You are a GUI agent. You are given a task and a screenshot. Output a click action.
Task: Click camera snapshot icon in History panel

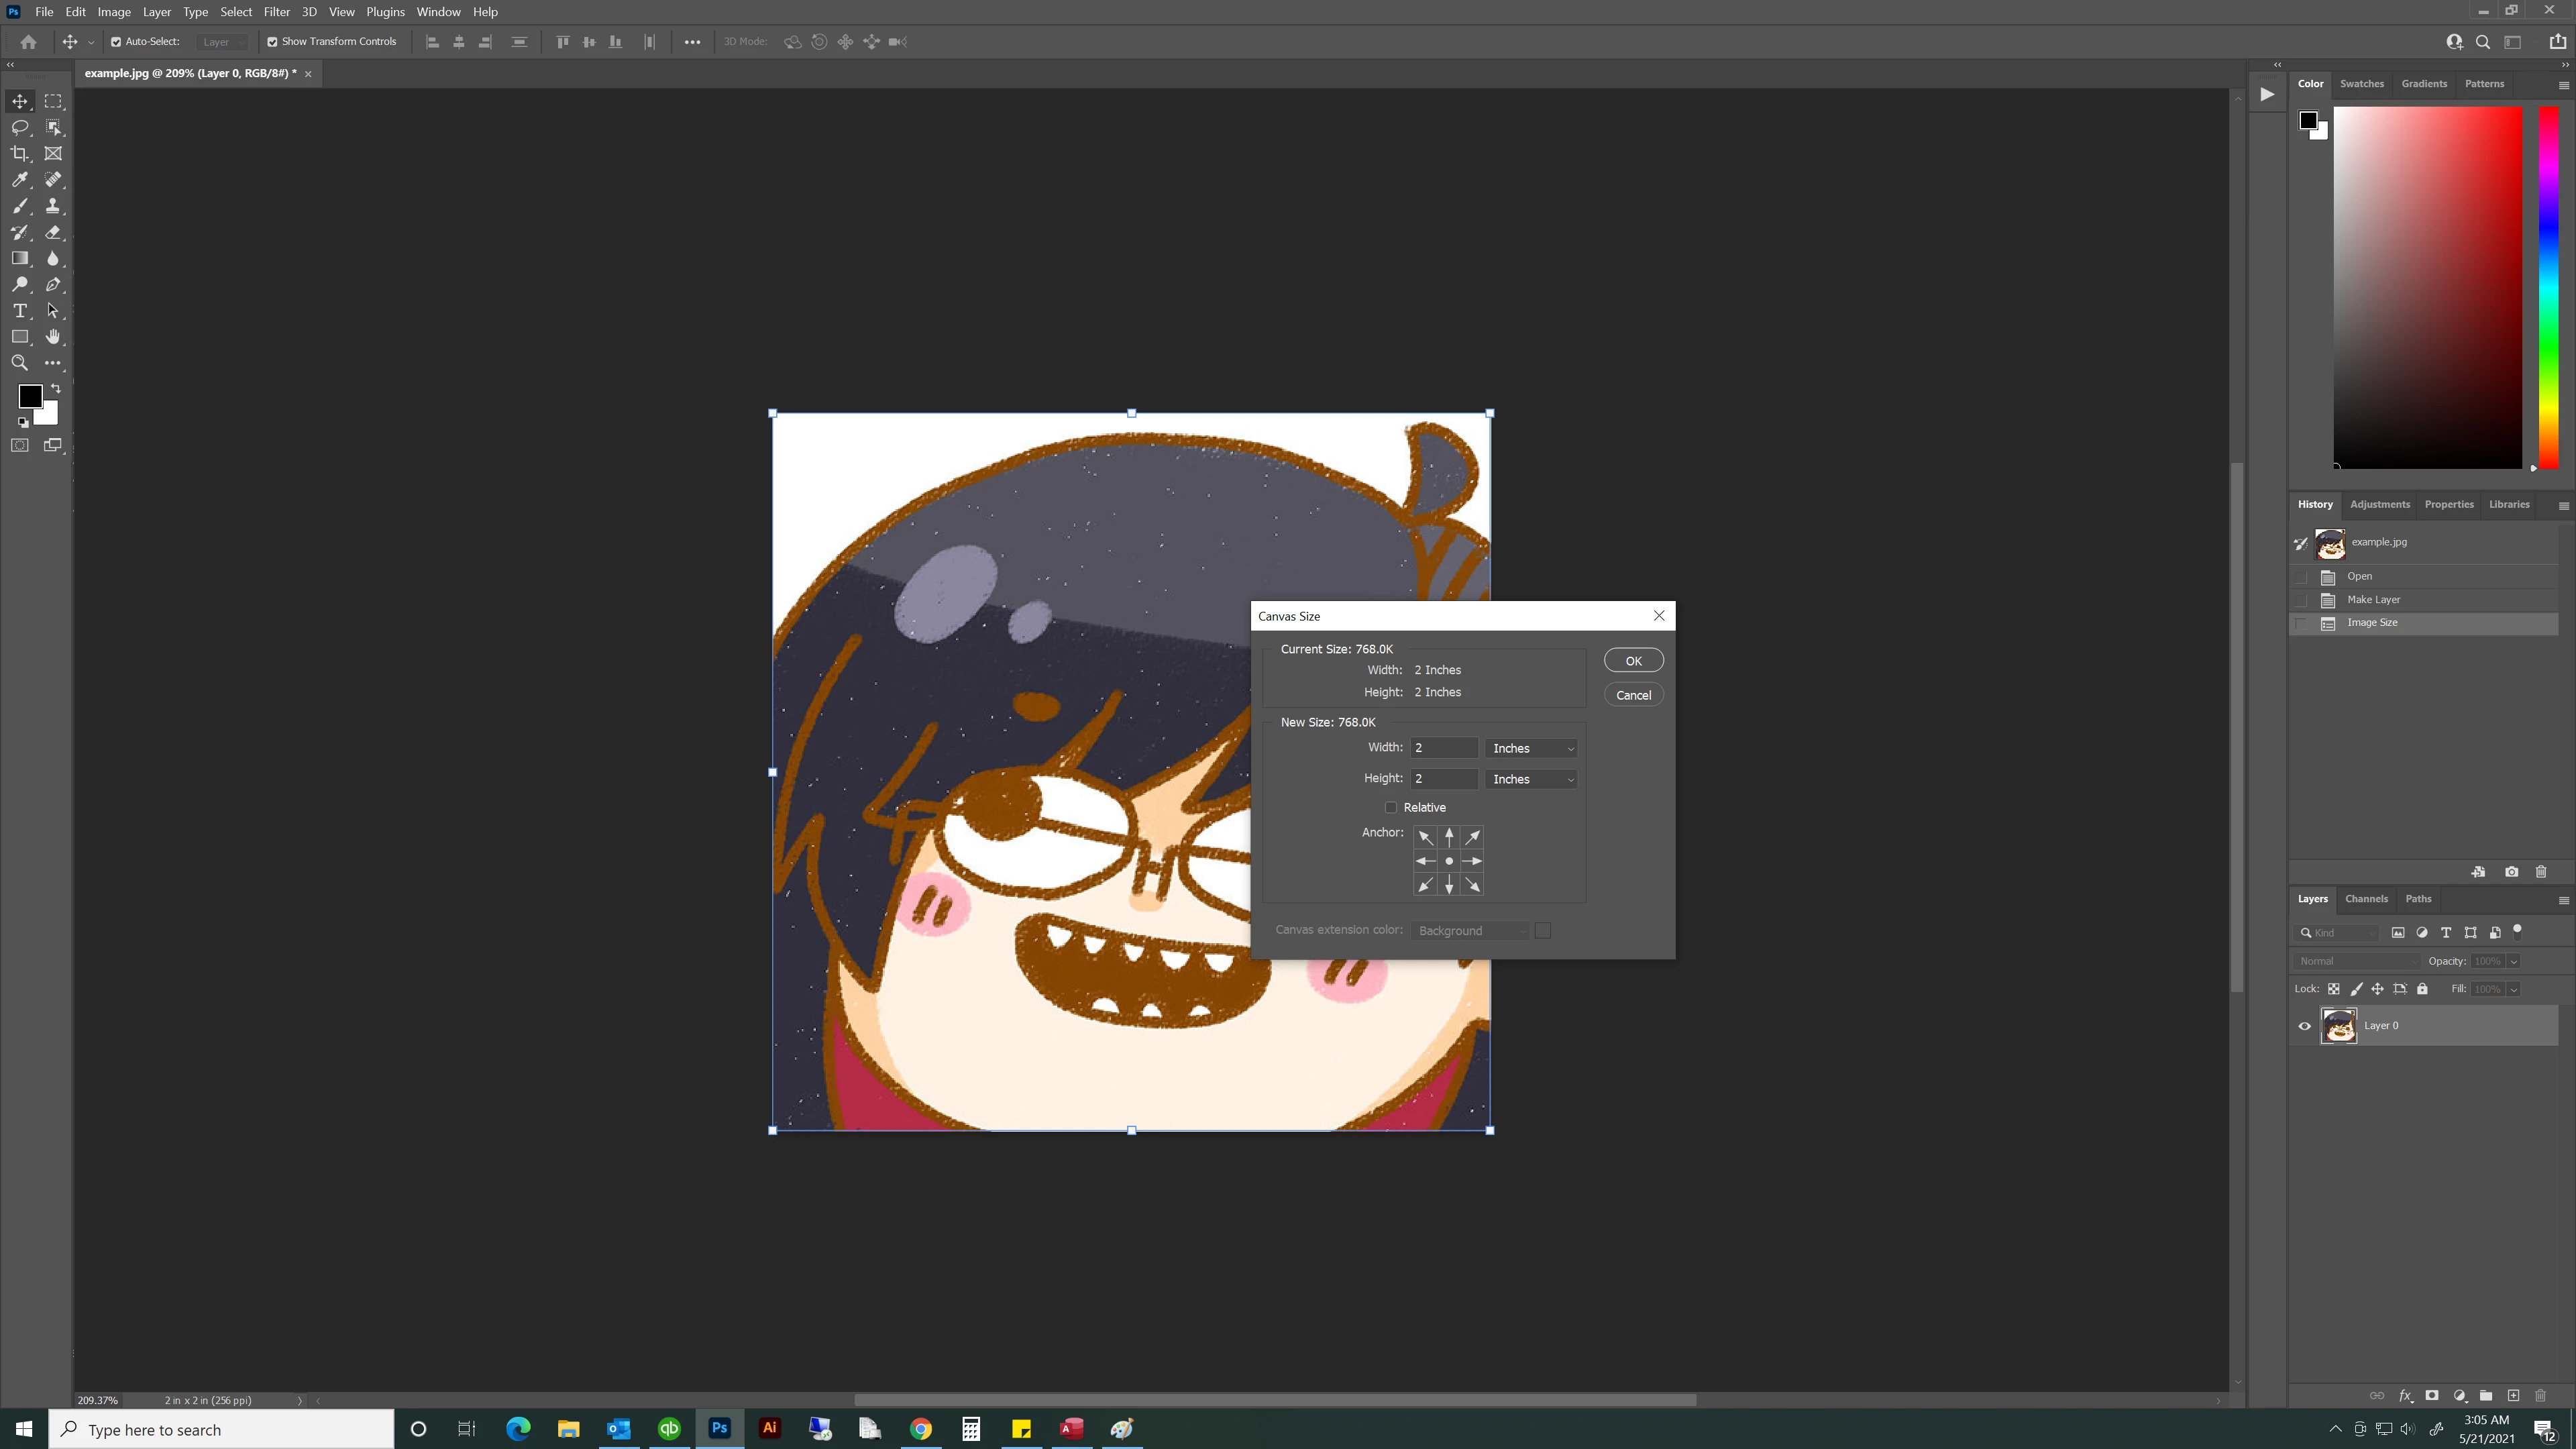(x=2511, y=872)
